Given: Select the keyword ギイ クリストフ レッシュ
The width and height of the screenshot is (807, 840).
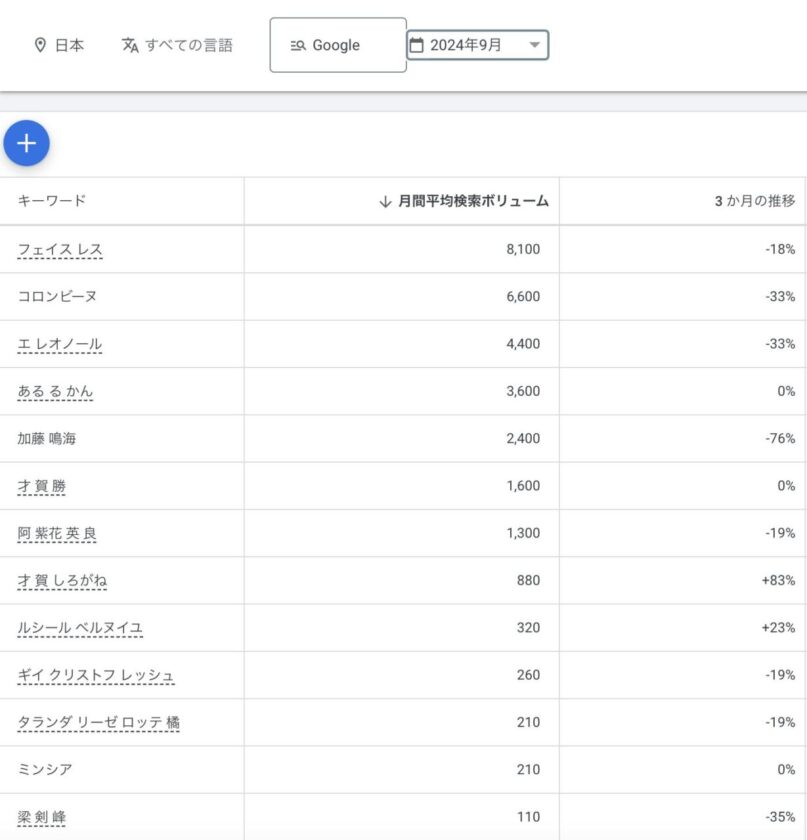Looking at the screenshot, I should [x=96, y=675].
